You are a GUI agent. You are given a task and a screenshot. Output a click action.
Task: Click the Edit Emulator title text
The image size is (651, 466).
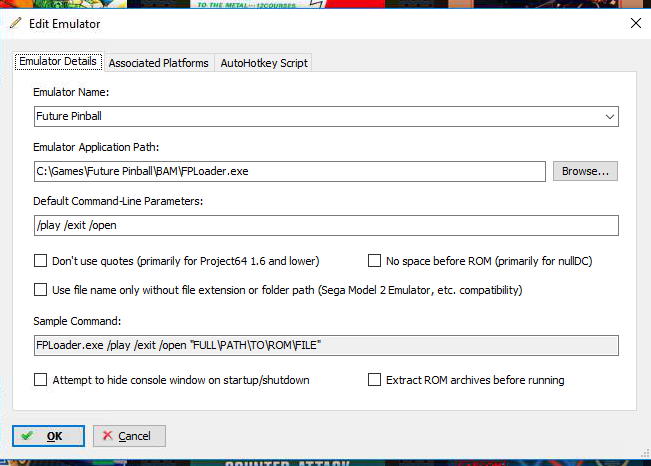(64, 24)
